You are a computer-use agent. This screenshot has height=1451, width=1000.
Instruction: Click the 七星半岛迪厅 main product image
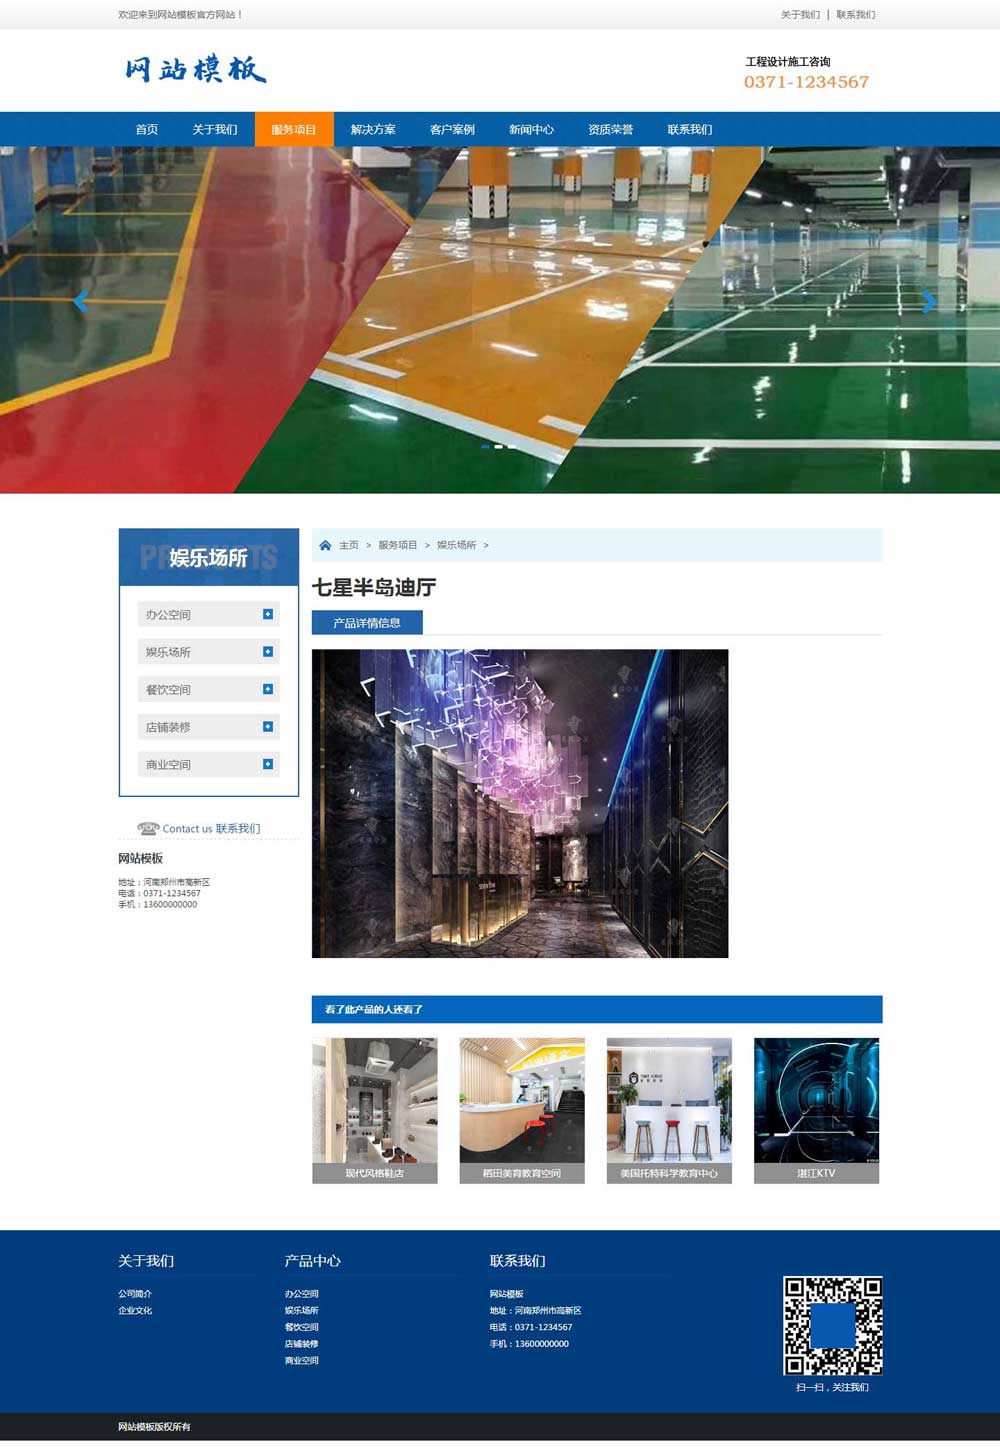(520, 803)
